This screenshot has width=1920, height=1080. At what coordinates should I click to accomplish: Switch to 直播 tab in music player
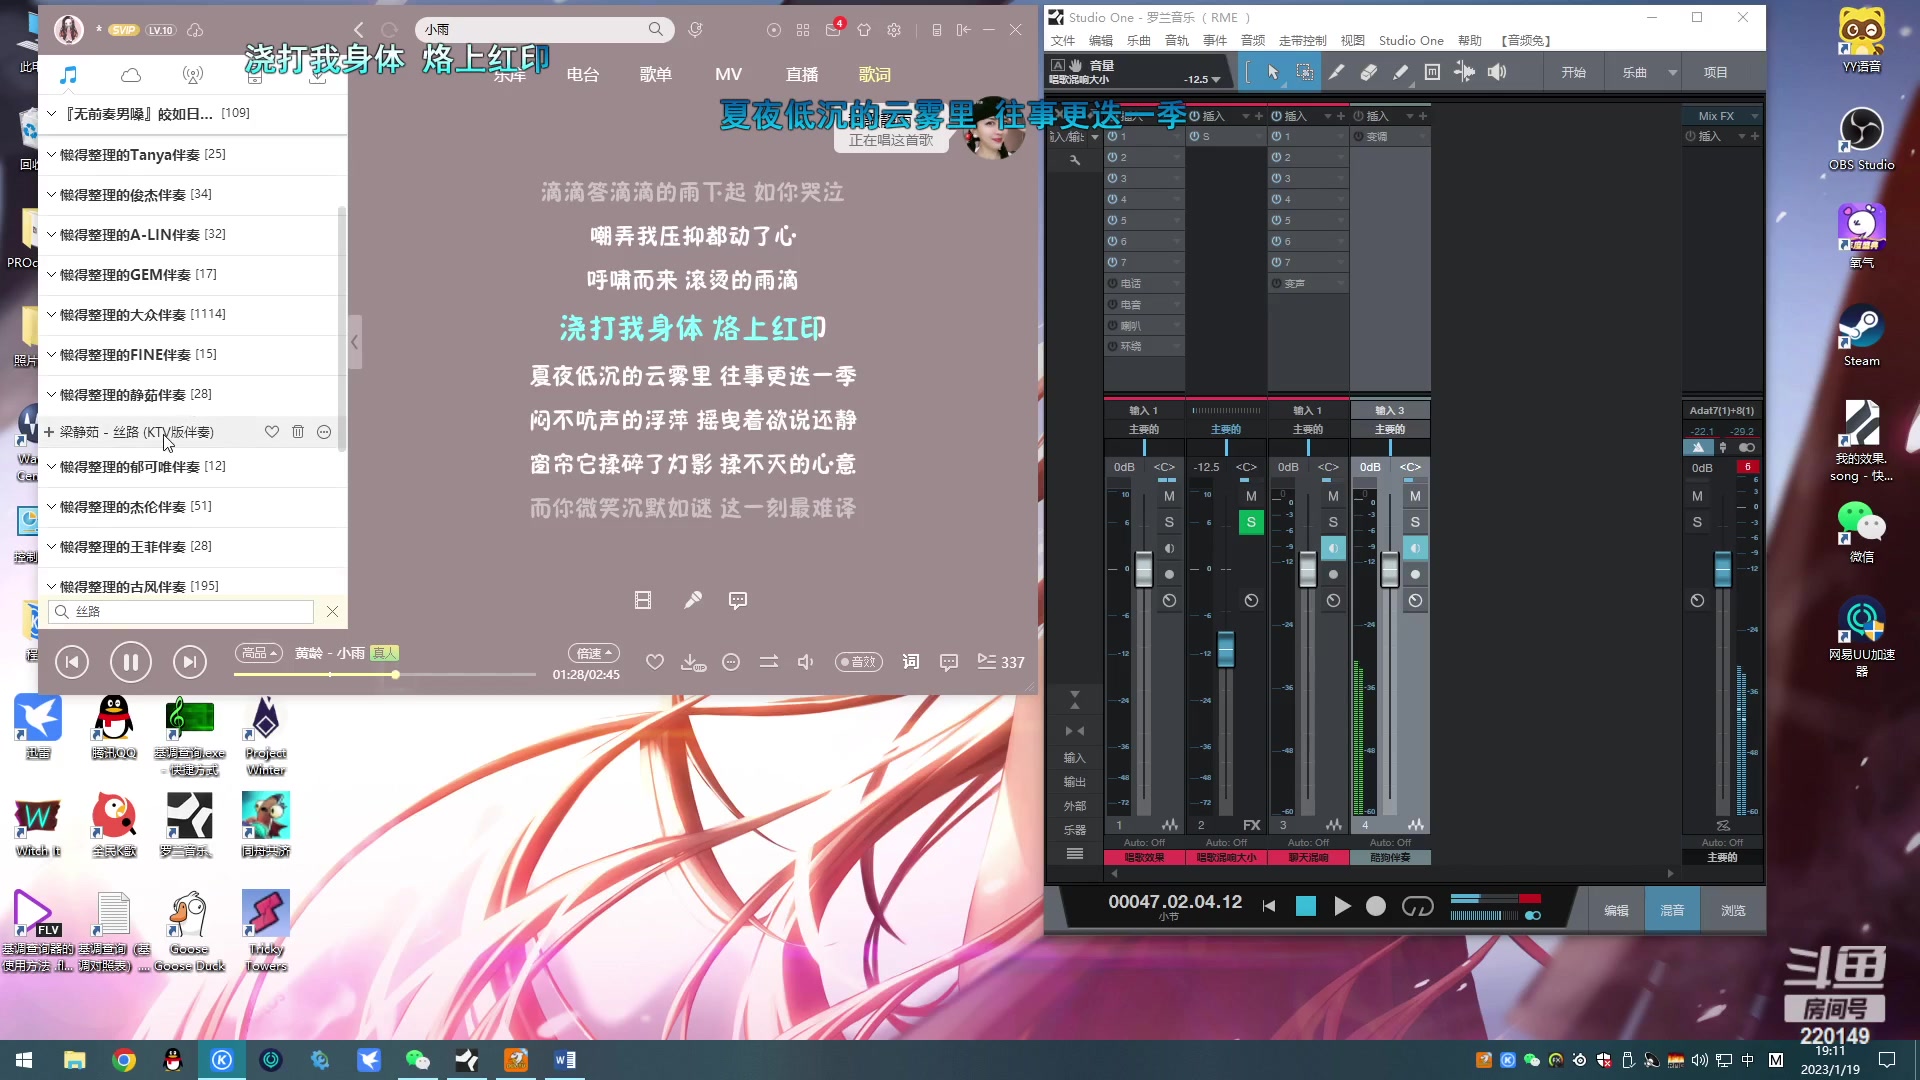tap(802, 75)
